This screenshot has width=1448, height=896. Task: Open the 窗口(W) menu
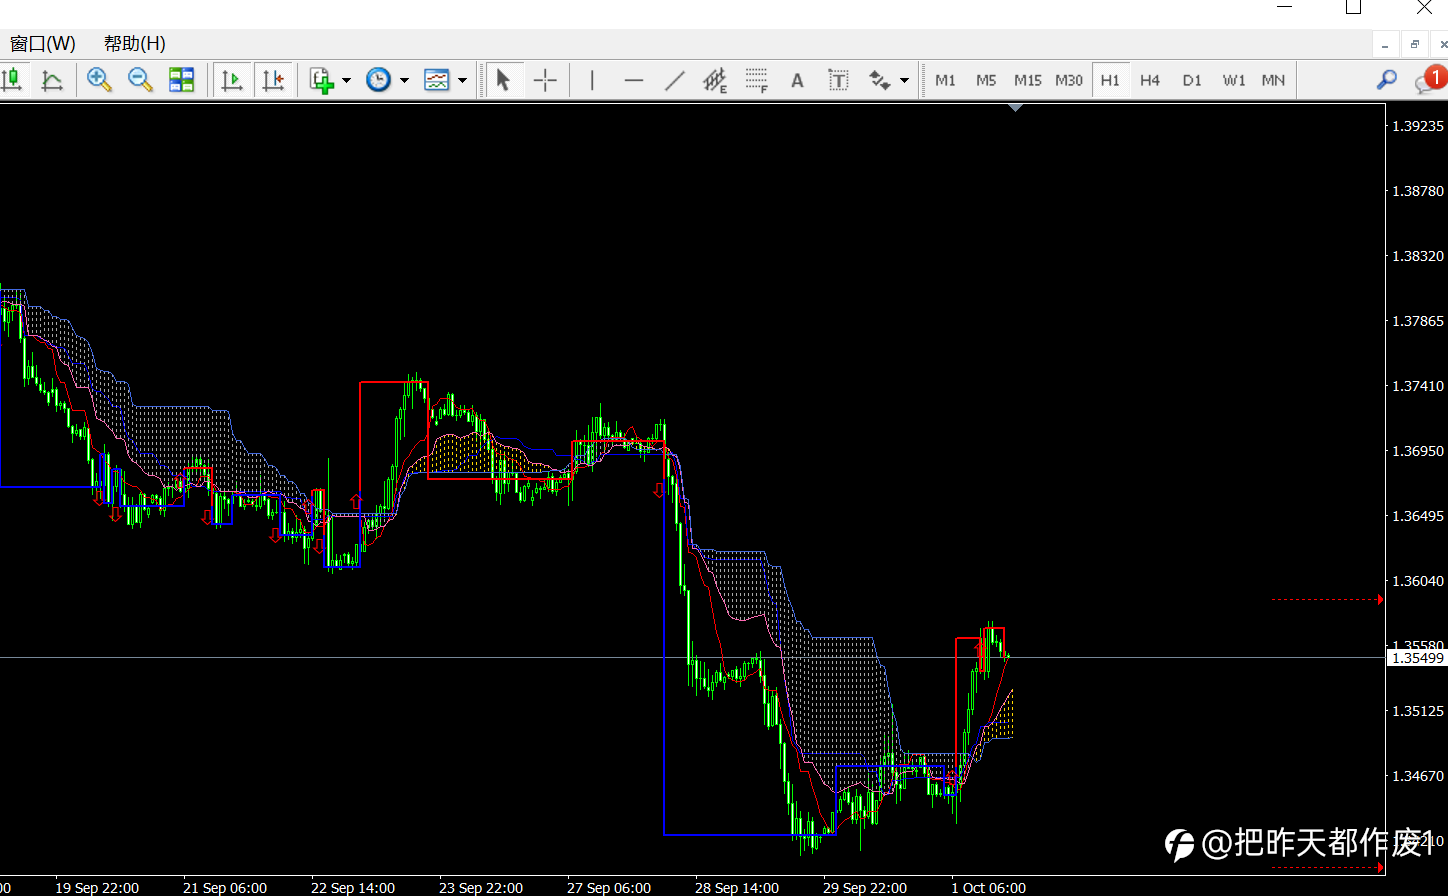(42, 44)
